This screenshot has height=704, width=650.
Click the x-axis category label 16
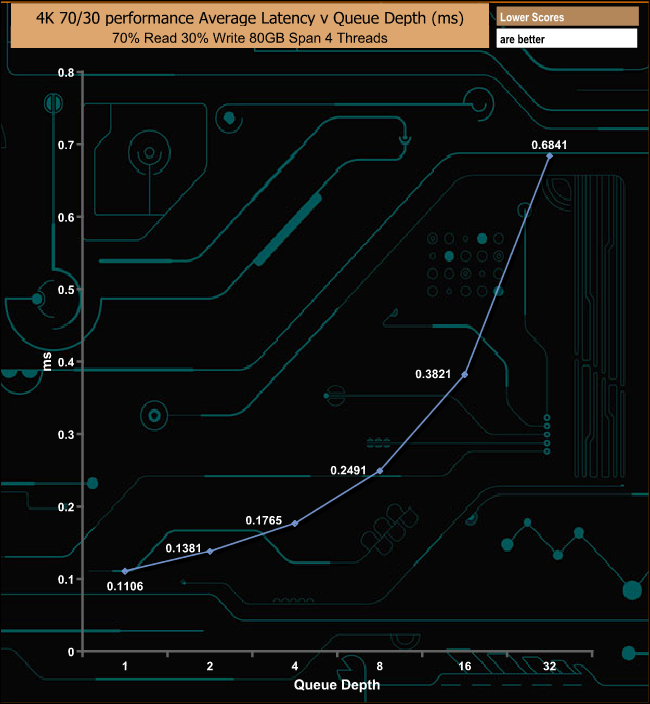[x=465, y=666]
